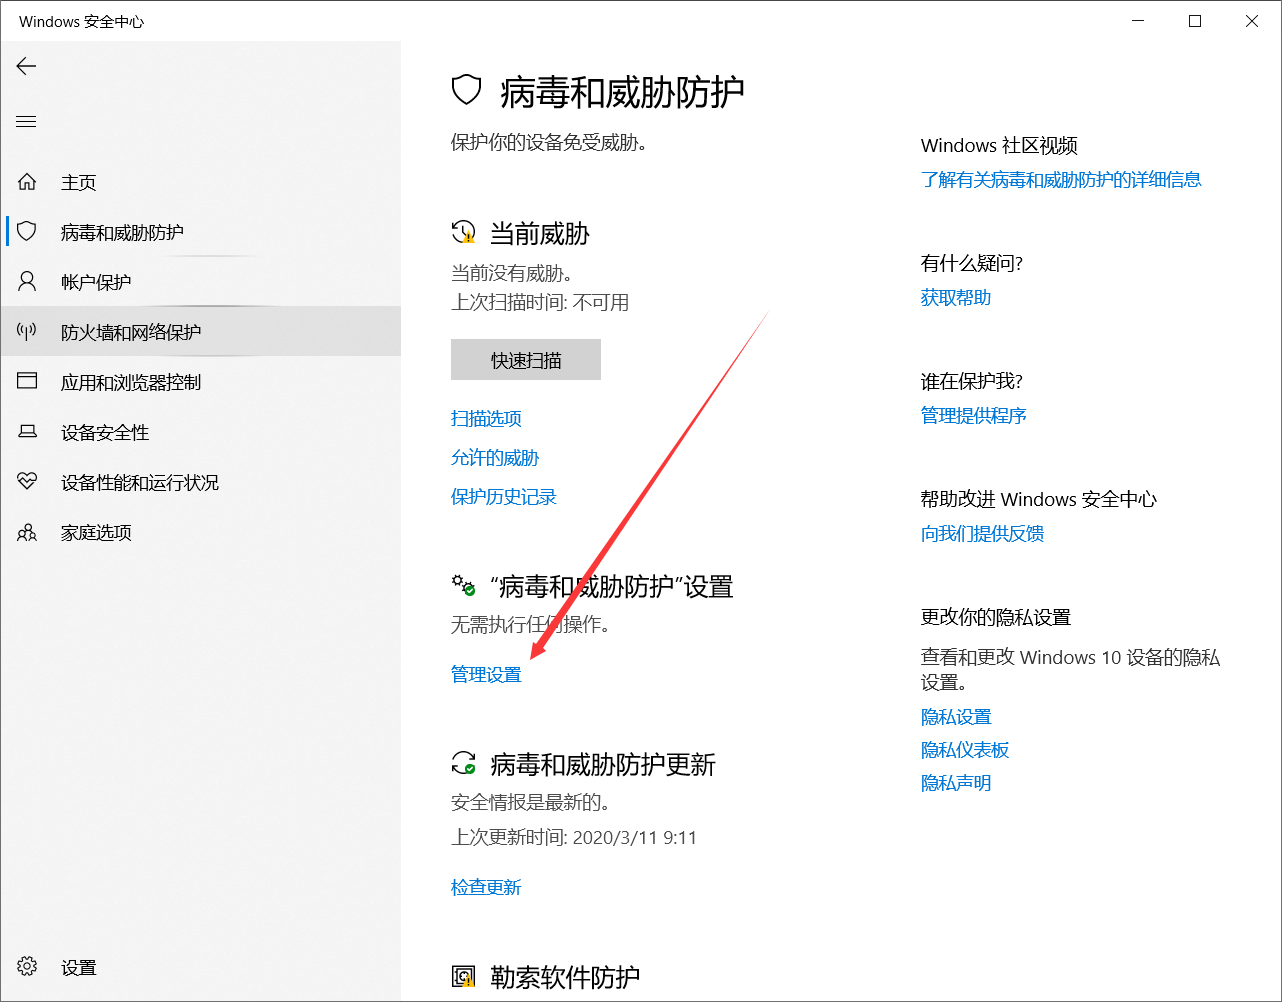The height and width of the screenshot is (1002, 1282).
Task: Click the 快速扫描 button
Action: [526, 360]
